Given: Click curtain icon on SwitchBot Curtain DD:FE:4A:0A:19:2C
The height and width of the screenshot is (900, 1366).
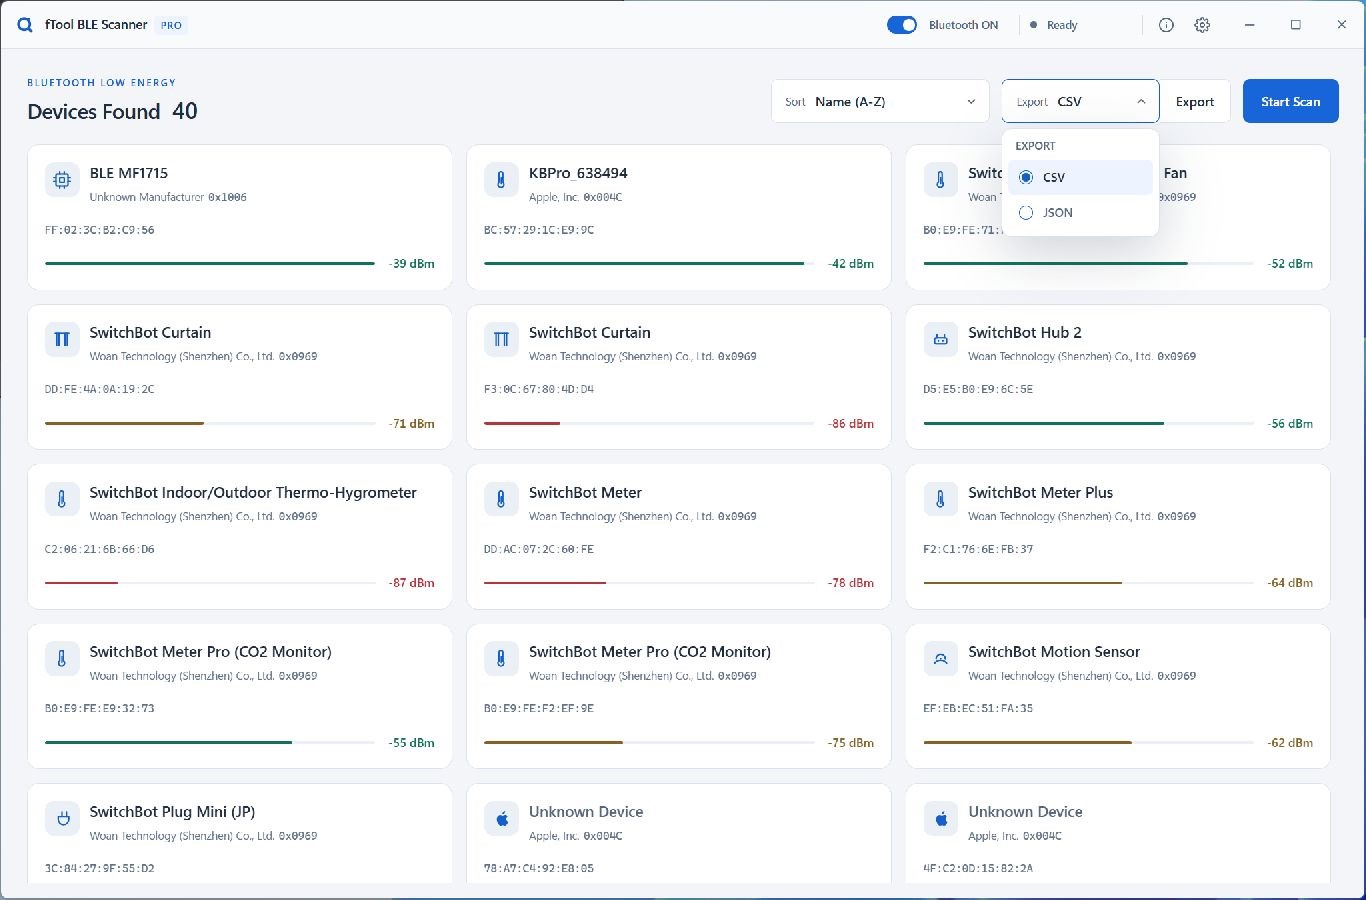Looking at the screenshot, I should (62, 339).
